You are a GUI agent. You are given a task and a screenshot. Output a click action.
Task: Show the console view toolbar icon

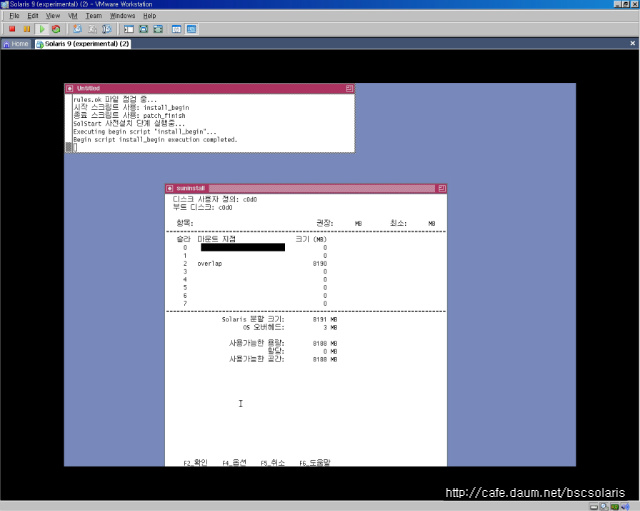[x=191, y=29]
